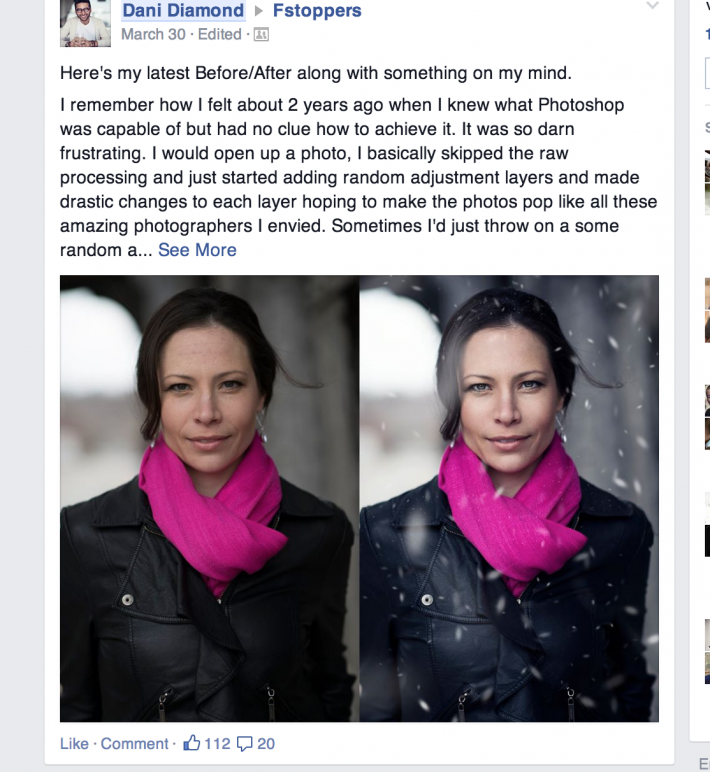View the 112 people who liked
Viewport: 710px width, 772px height.
click(217, 743)
